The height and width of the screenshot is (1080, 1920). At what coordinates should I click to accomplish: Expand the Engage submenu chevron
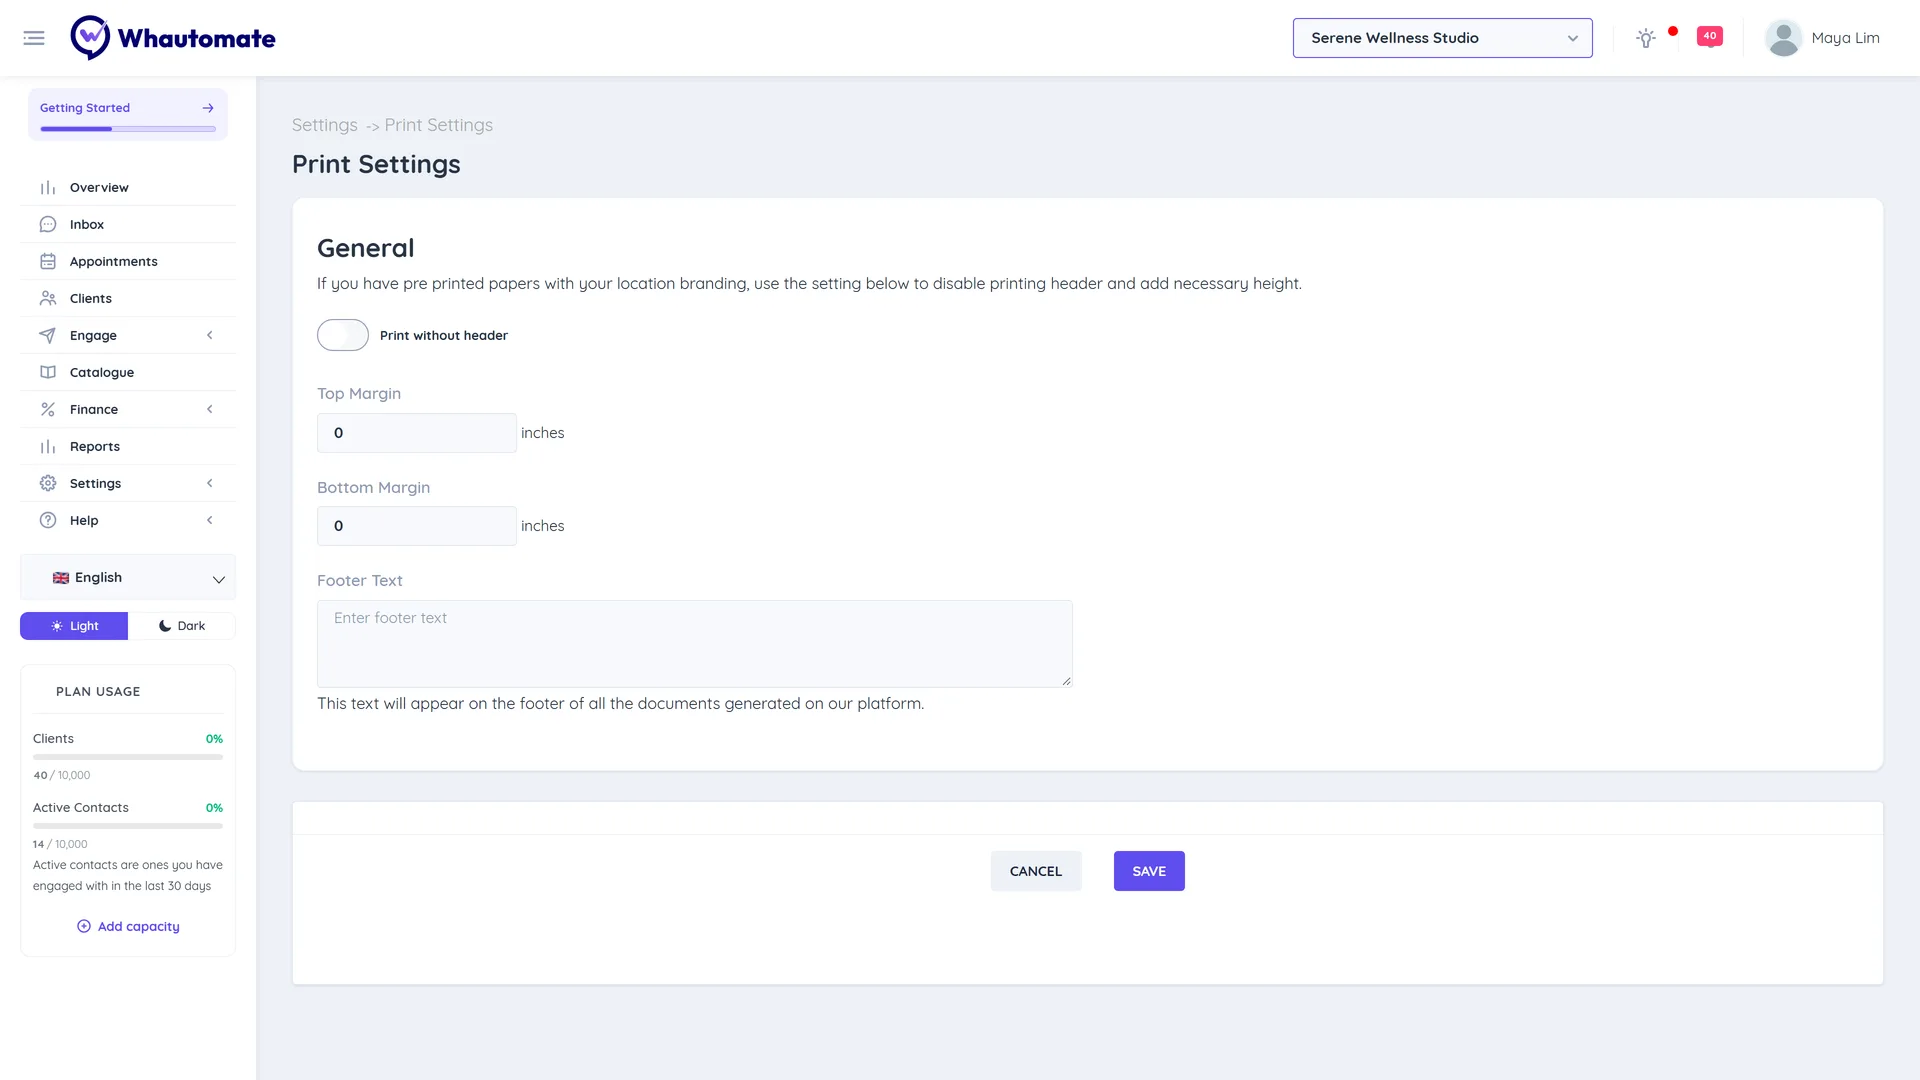[210, 336]
